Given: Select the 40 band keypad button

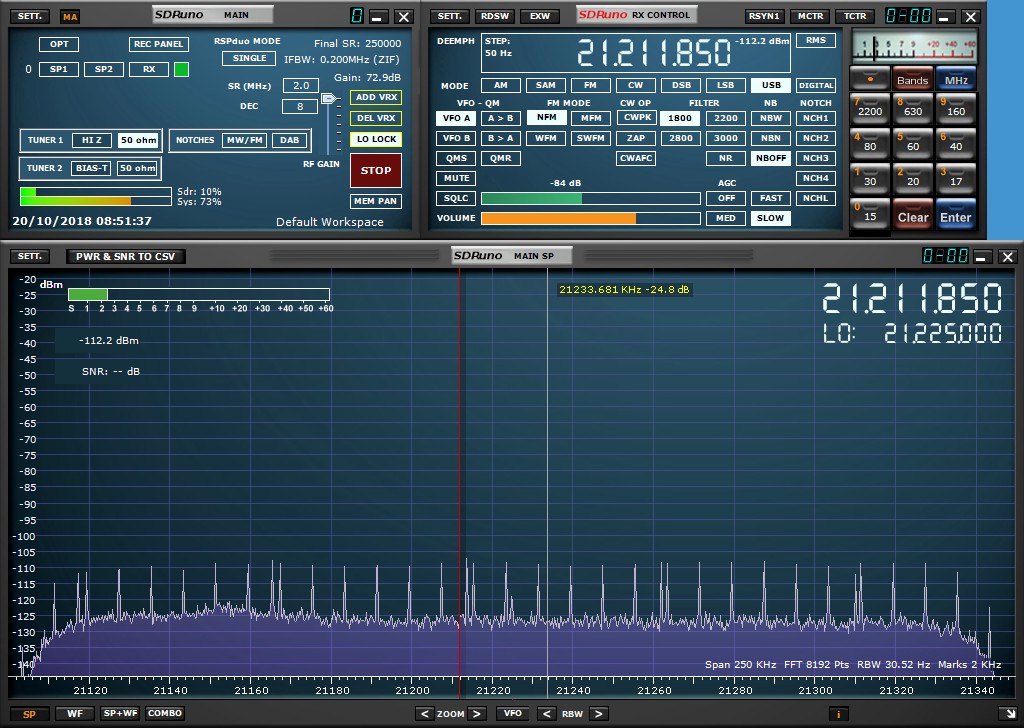Looking at the screenshot, I should pyautogui.click(x=956, y=143).
